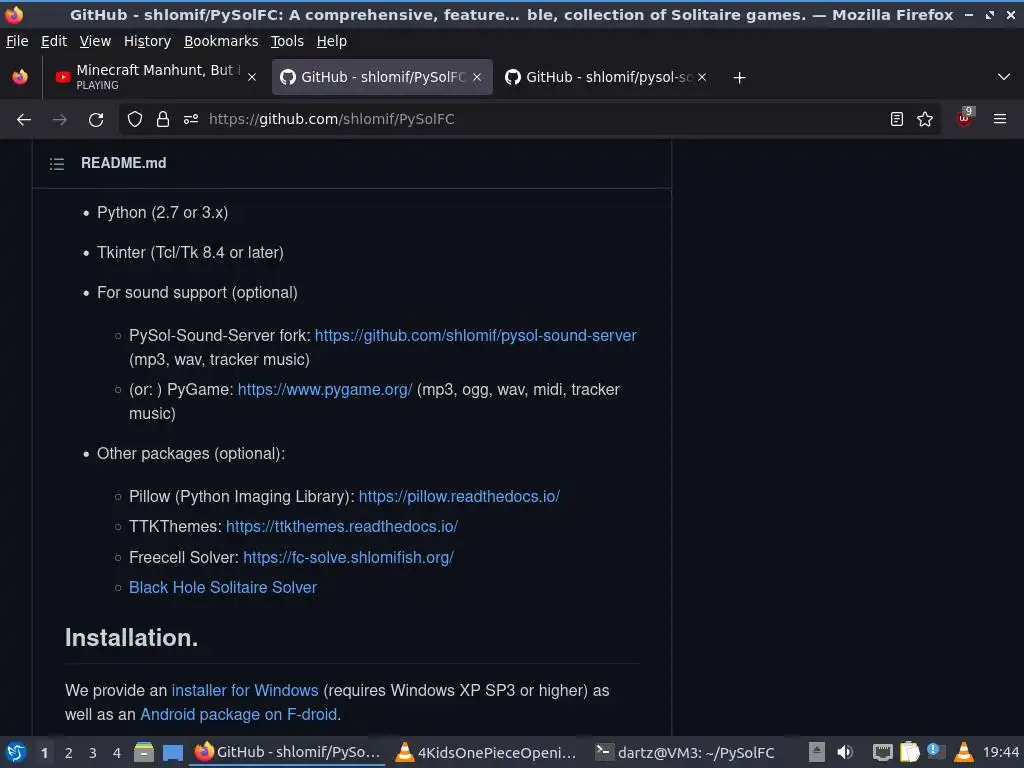The image size is (1024, 768).
Task: Switch to VLC 4KidsOnePiece taskbar window
Action: tap(487, 753)
